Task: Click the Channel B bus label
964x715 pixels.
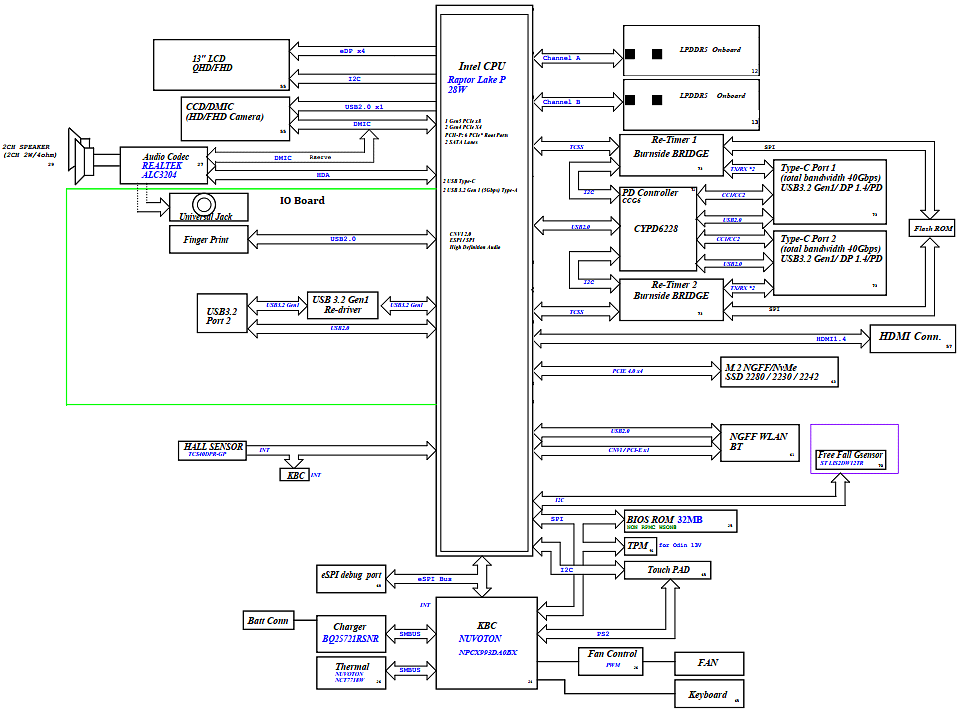Action: pyautogui.click(x=561, y=102)
